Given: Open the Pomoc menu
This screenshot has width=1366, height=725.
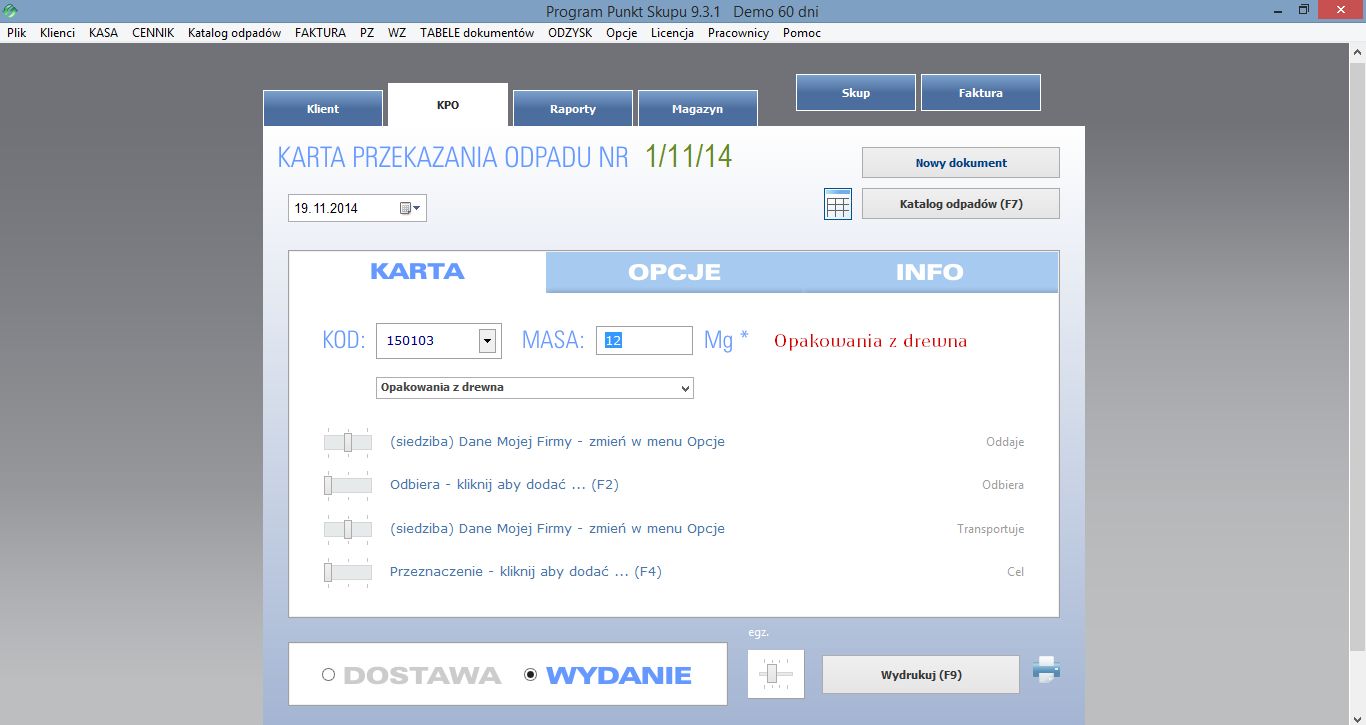Looking at the screenshot, I should click(802, 33).
